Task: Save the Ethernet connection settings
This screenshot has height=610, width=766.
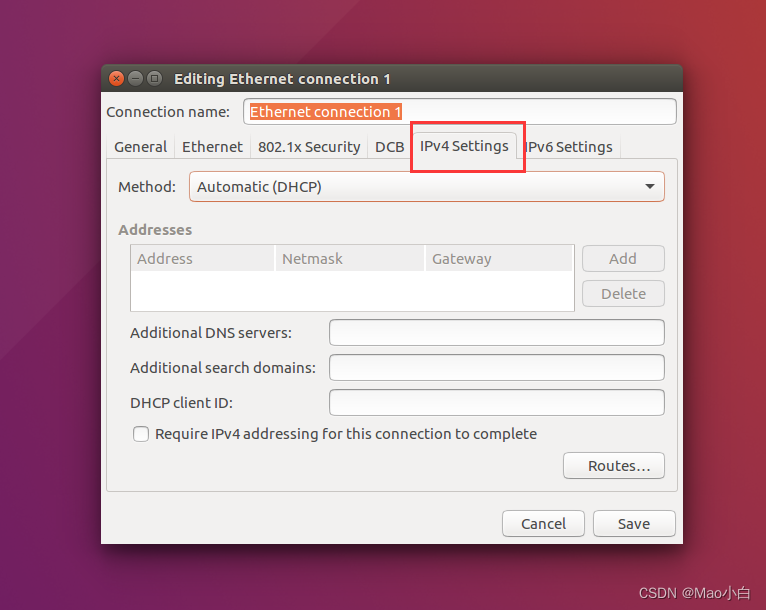Action: tap(634, 524)
